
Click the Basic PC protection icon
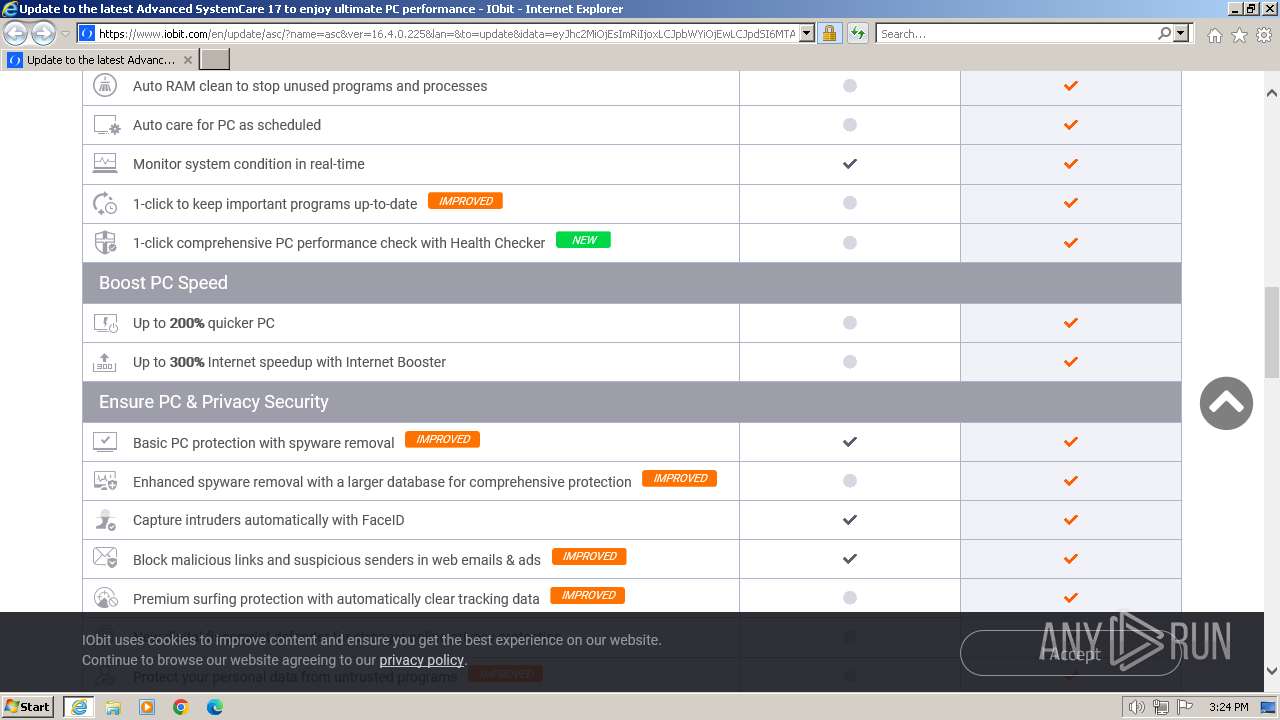[105, 442]
